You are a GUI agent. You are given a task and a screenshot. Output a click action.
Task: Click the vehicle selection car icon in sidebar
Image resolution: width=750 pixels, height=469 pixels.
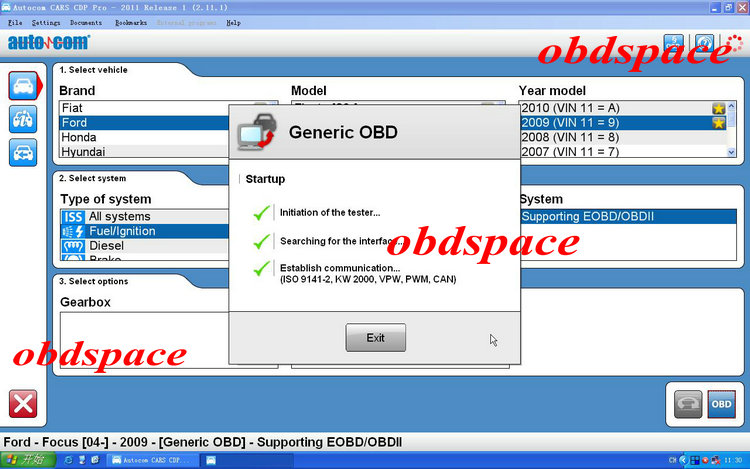(23, 86)
